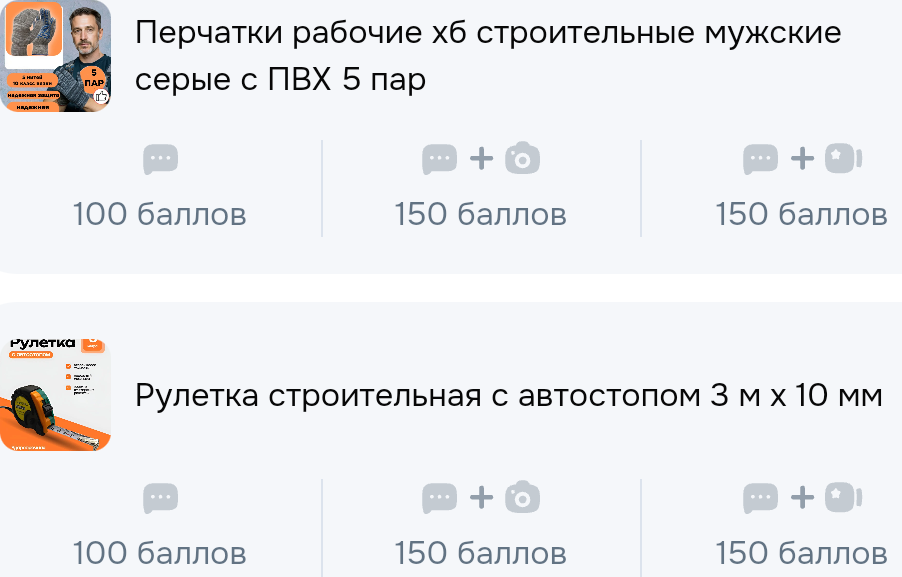
Task: Click the camera icon on gloves review card
Action: (521, 158)
